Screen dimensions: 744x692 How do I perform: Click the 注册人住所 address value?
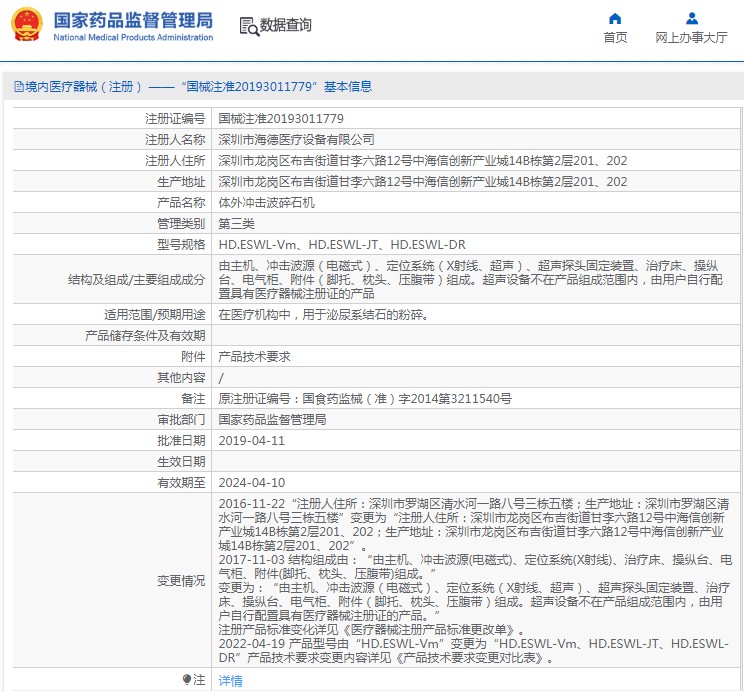pyautogui.click(x=423, y=160)
